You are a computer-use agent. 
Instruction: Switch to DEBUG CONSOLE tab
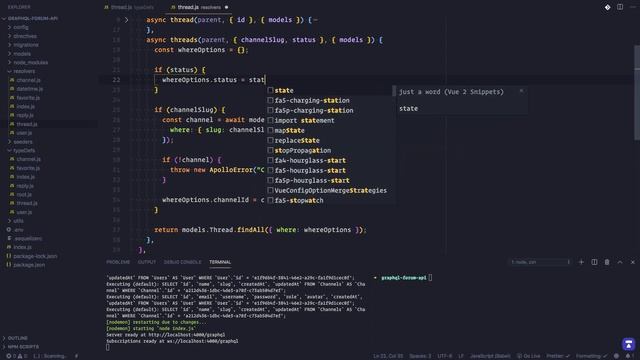tap(182, 262)
